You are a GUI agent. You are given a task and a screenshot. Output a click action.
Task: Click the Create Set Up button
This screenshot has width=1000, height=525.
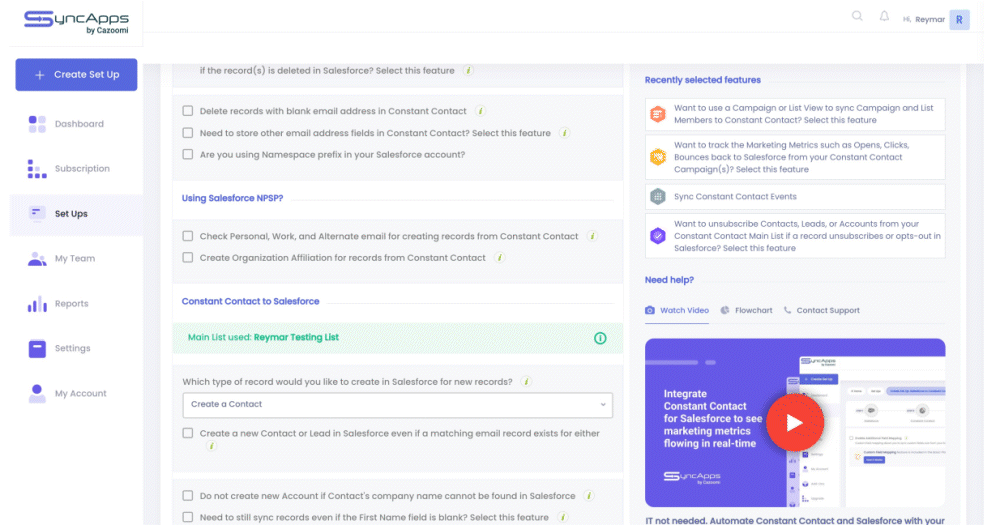pyautogui.click(x=77, y=75)
